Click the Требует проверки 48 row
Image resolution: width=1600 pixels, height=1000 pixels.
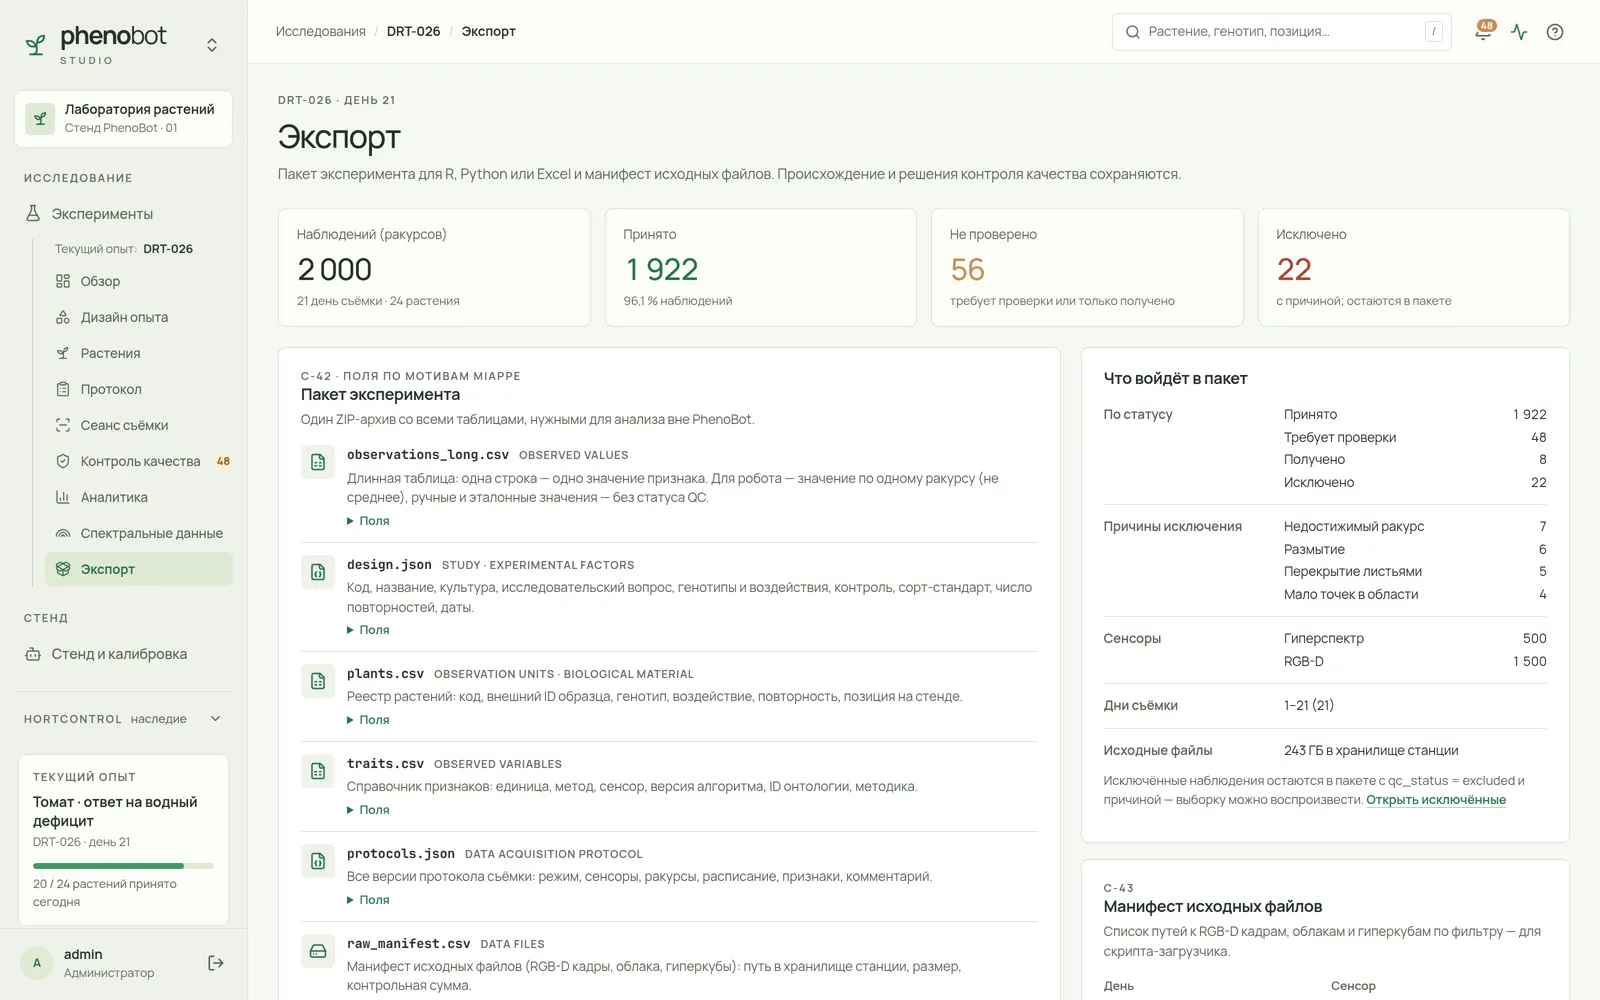click(1415, 437)
